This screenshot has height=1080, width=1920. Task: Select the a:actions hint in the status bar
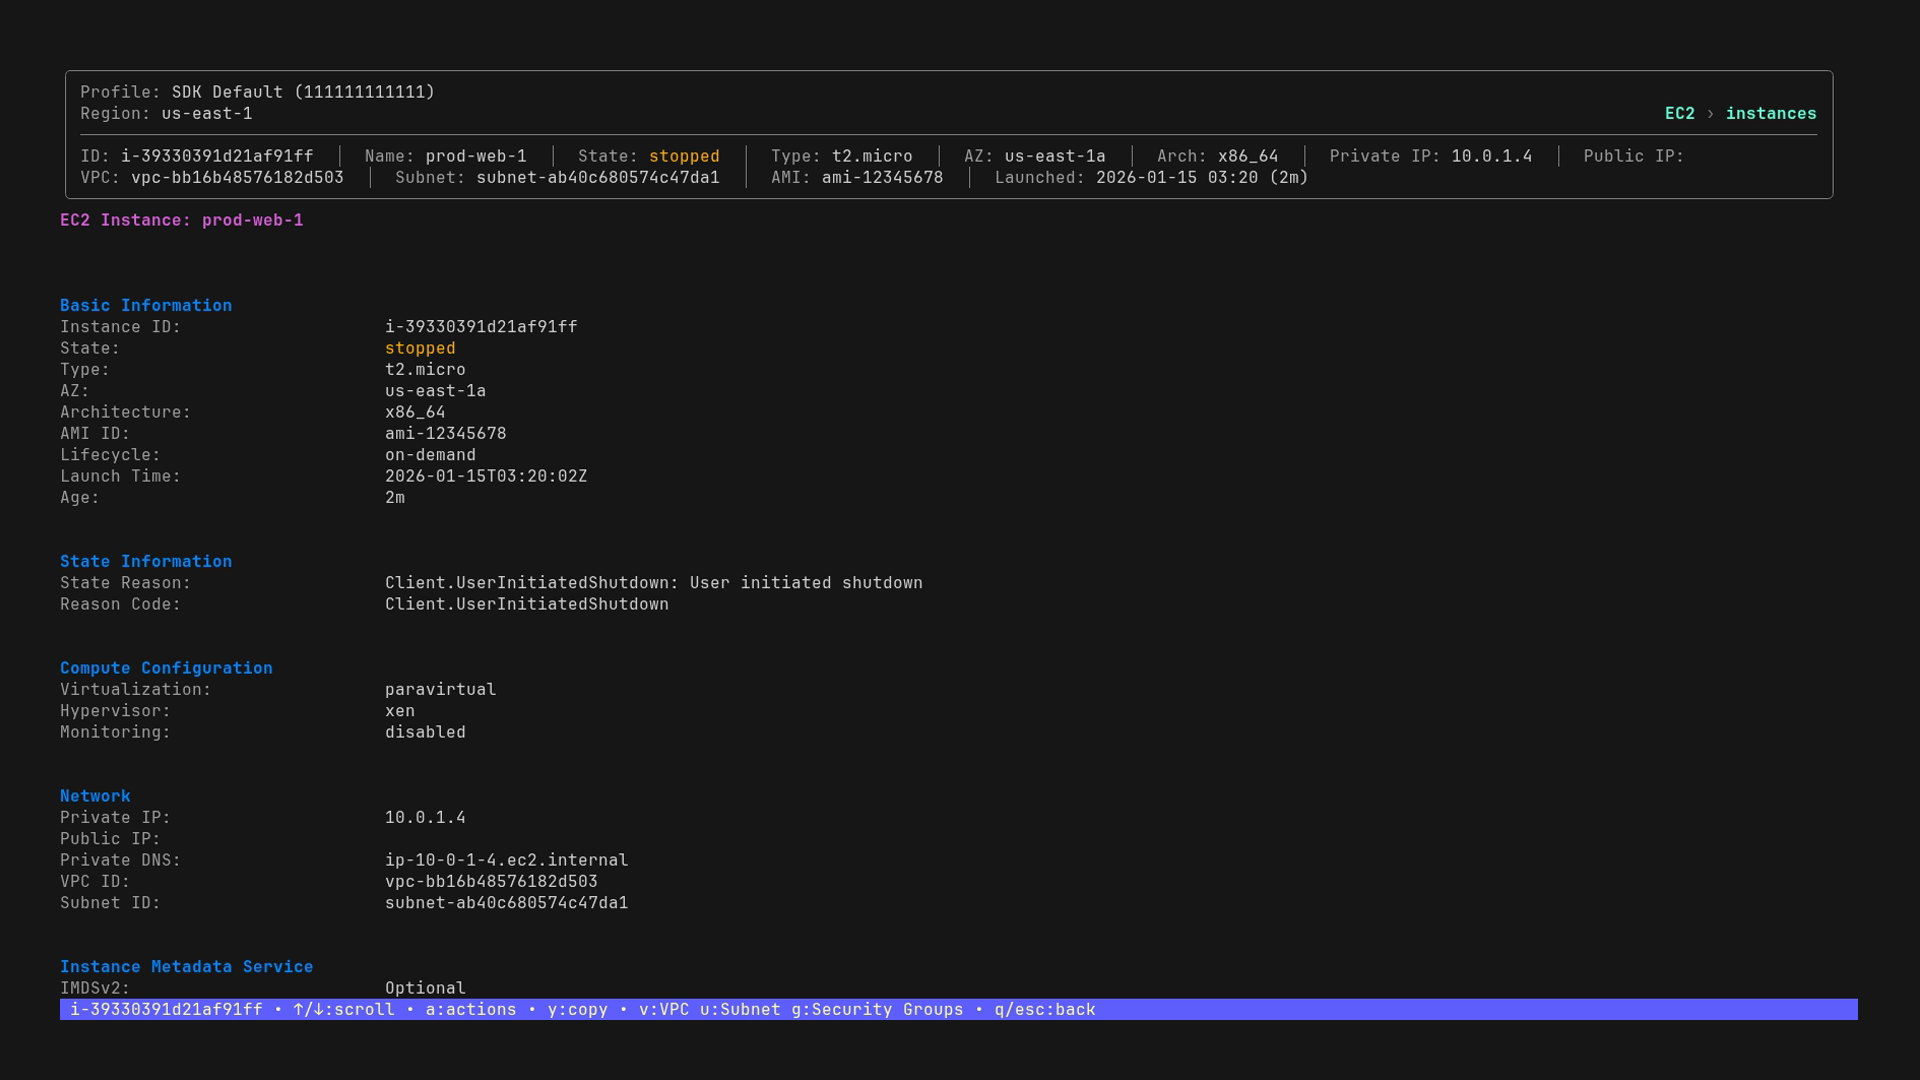pyautogui.click(x=471, y=1010)
